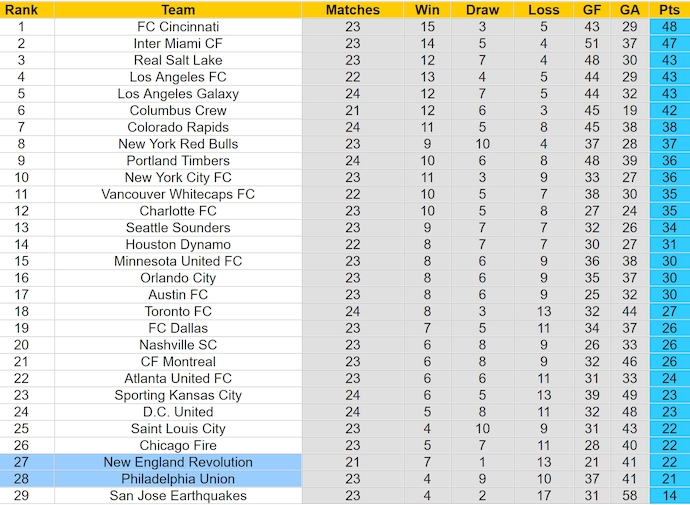Open the FC Cincinnati team row
The height and width of the screenshot is (505, 690).
pos(178,27)
